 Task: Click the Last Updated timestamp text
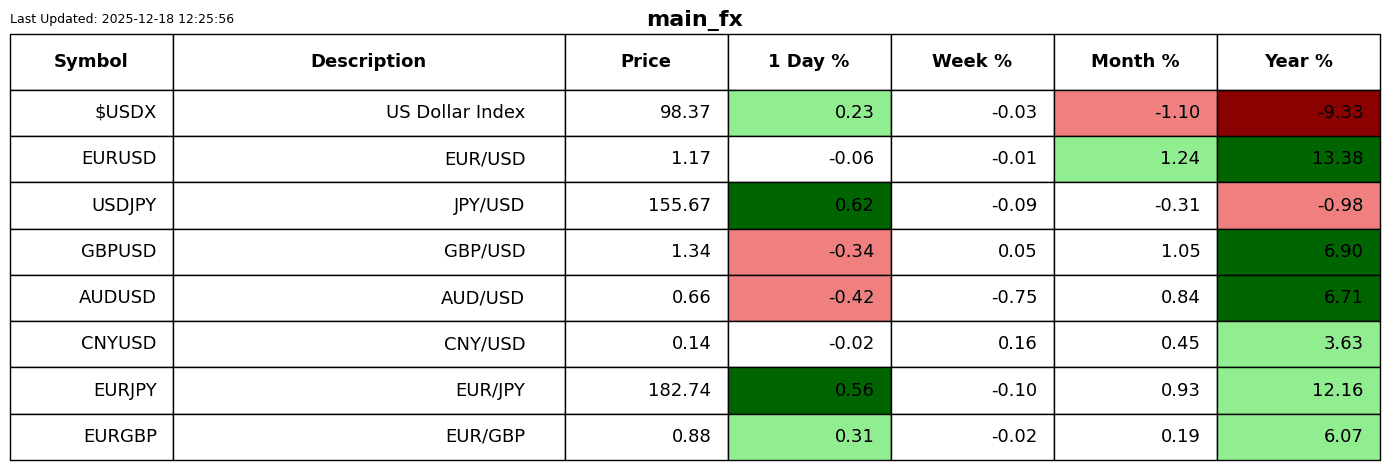122,19
